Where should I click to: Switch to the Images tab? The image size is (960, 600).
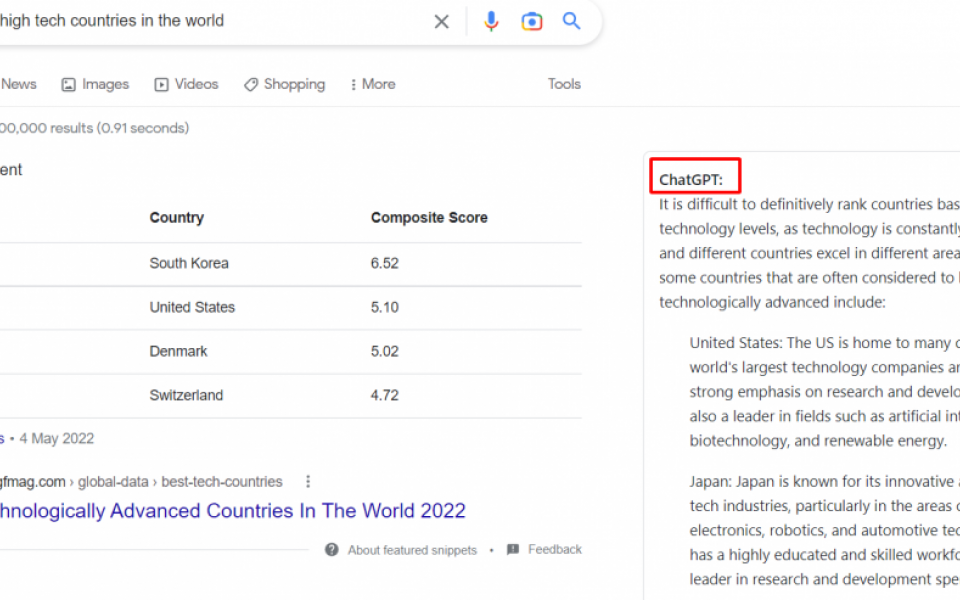(95, 84)
